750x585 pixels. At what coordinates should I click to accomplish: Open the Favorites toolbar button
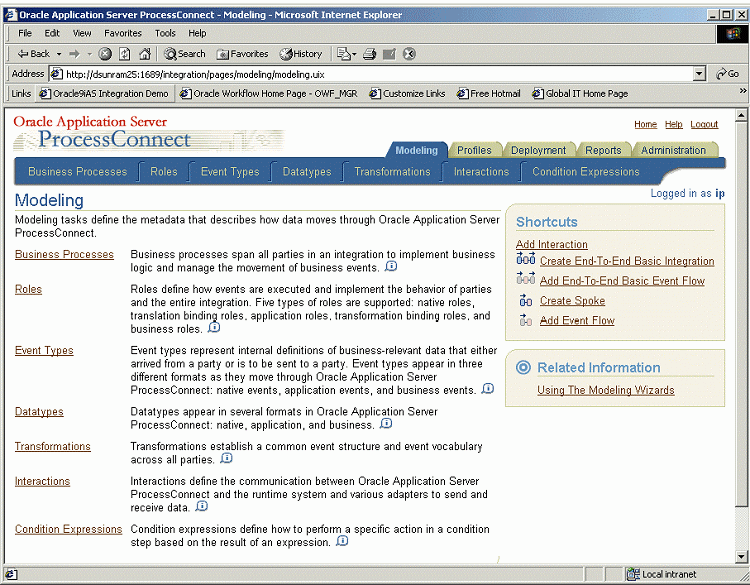pyautogui.click(x=243, y=54)
